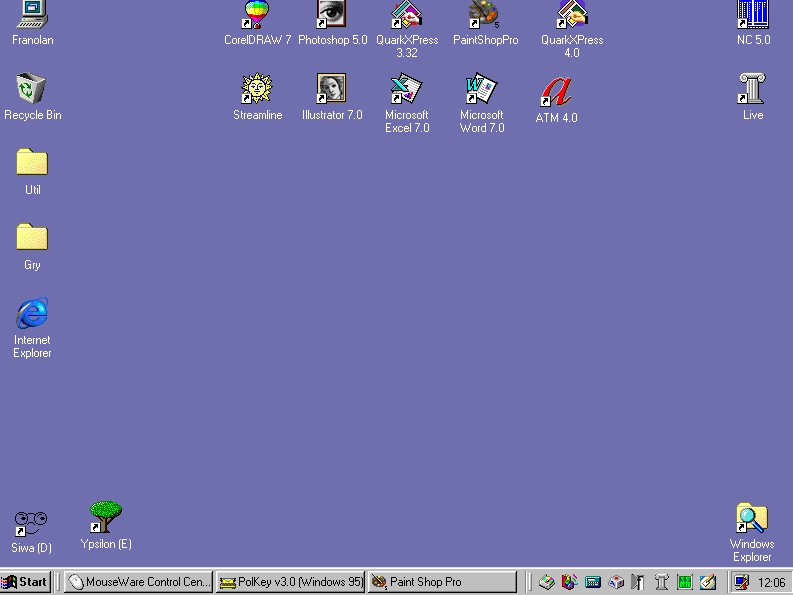Select the Streamline sun icon
This screenshot has height=595, width=793.
257,89
